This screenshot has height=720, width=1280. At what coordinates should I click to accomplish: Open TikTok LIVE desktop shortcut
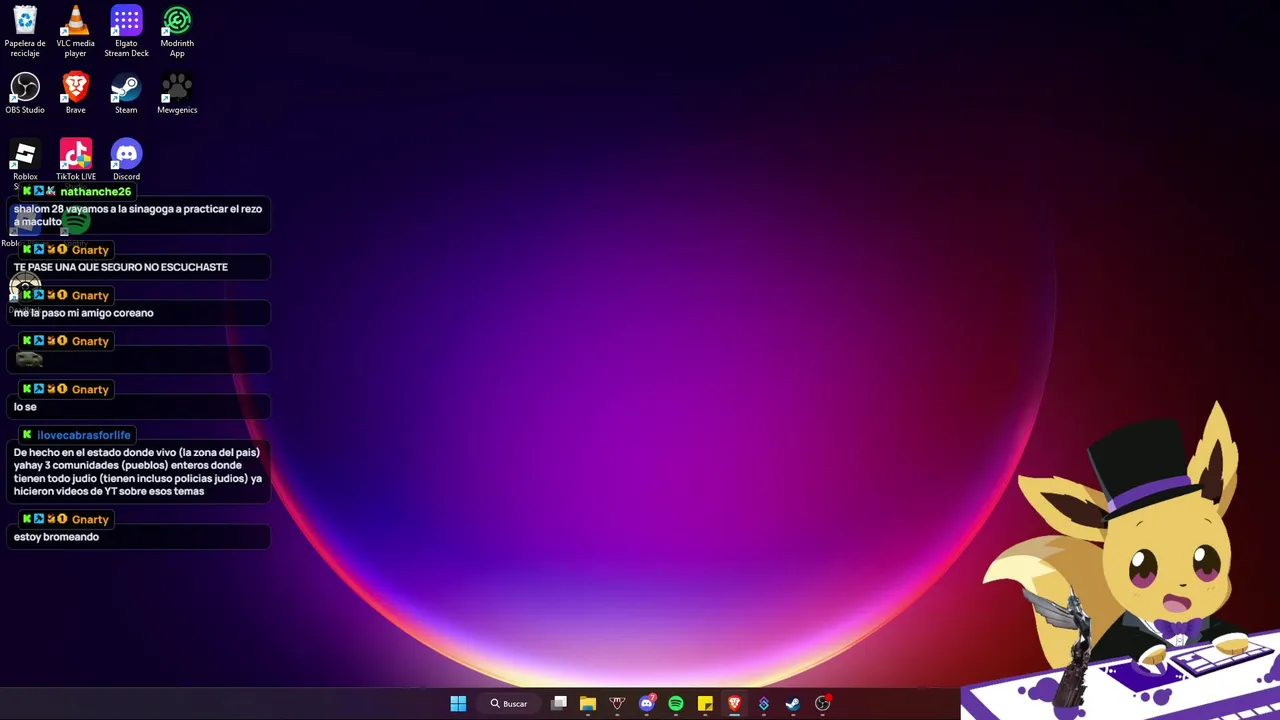(x=75, y=160)
